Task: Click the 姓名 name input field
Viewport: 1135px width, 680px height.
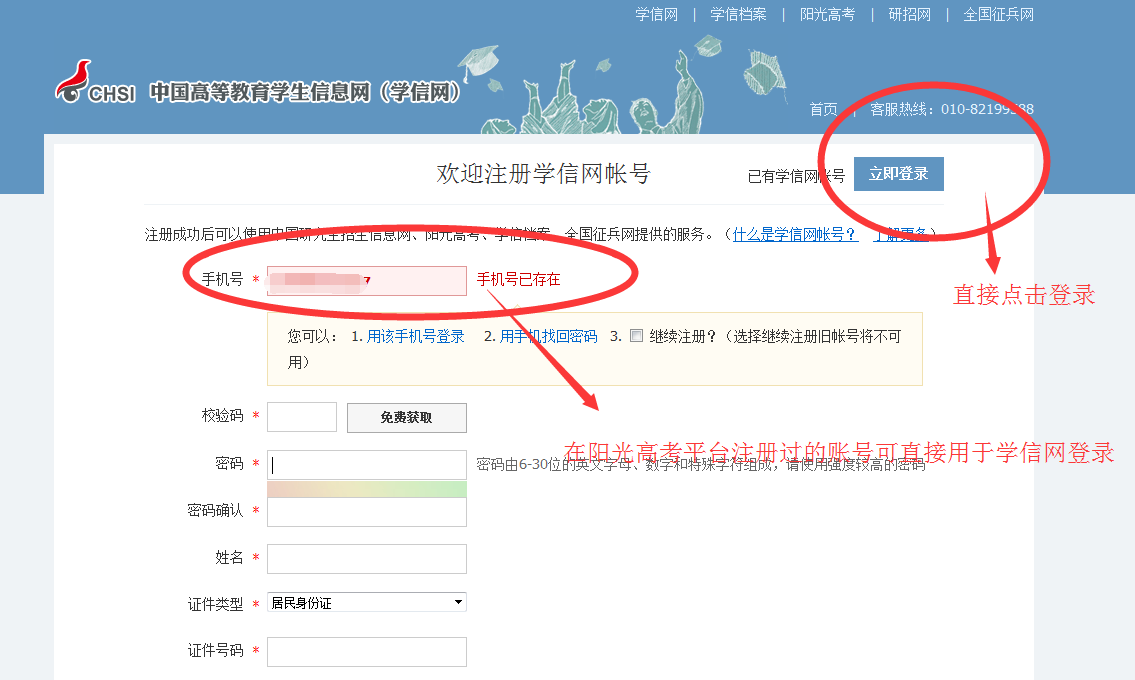Action: [x=367, y=559]
